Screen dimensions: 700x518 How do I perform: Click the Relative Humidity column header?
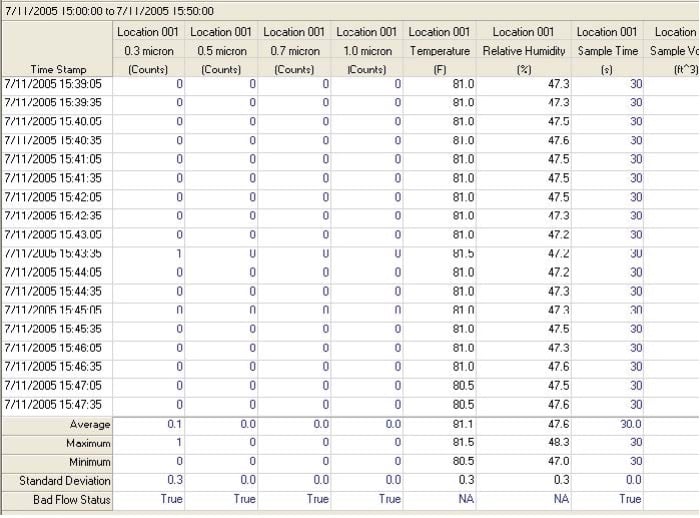coord(524,50)
